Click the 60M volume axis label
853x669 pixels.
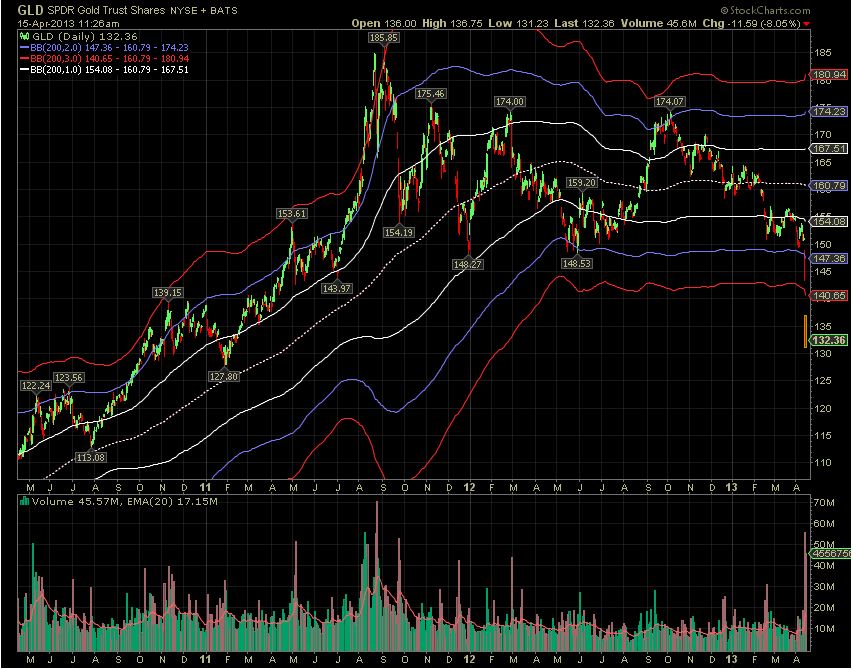click(x=823, y=524)
